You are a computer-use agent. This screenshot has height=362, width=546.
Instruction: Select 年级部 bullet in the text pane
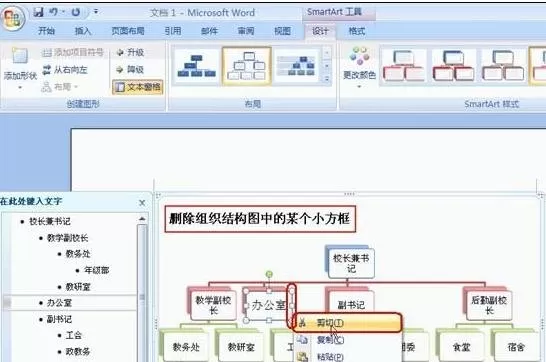pyautogui.click(x=96, y=270)
